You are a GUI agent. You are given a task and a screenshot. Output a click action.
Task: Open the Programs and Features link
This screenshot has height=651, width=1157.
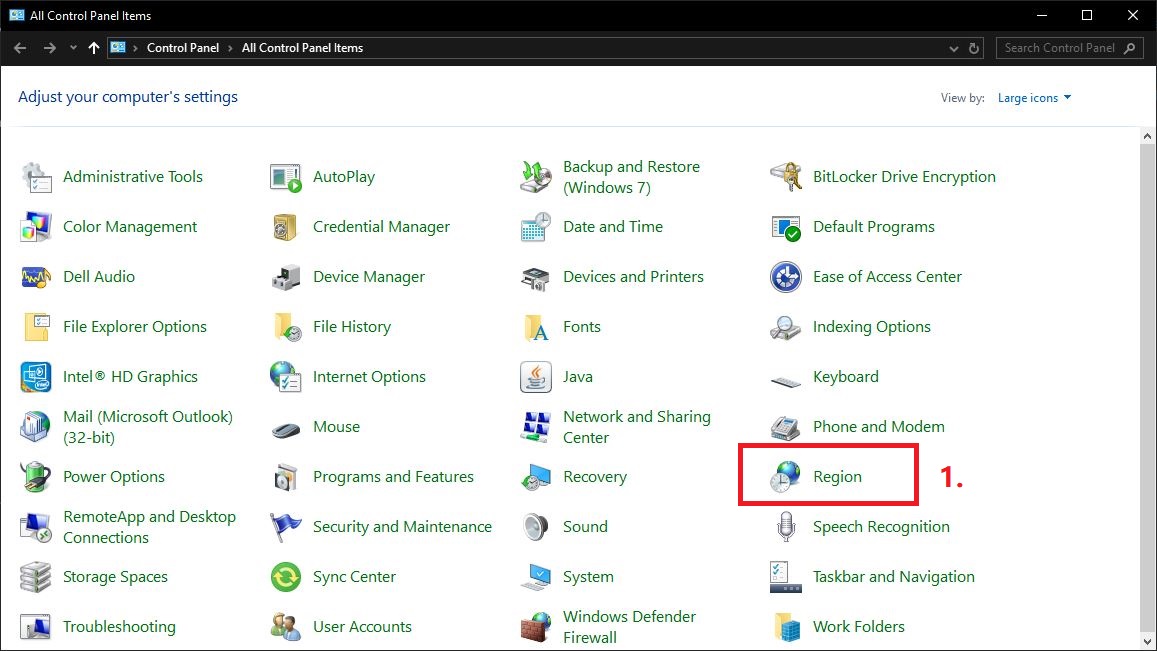tap(393, 477)
